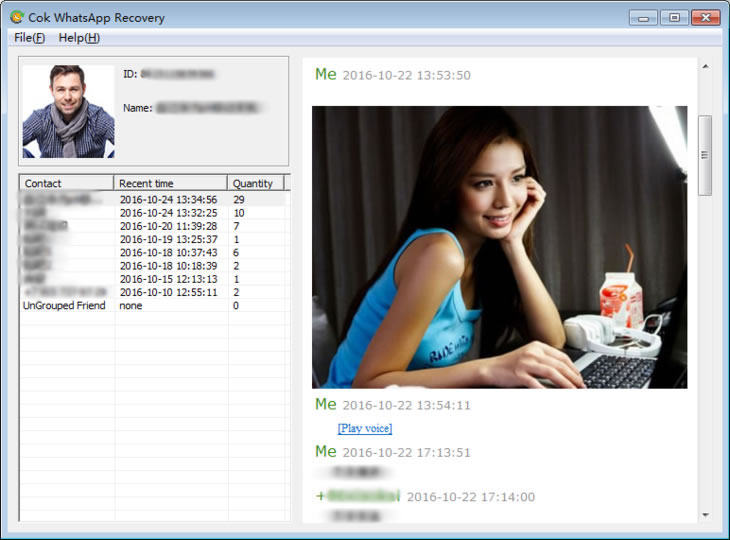Click the profile avatar photo
Viewport: 730px width, 540px height.
(69, 111)
